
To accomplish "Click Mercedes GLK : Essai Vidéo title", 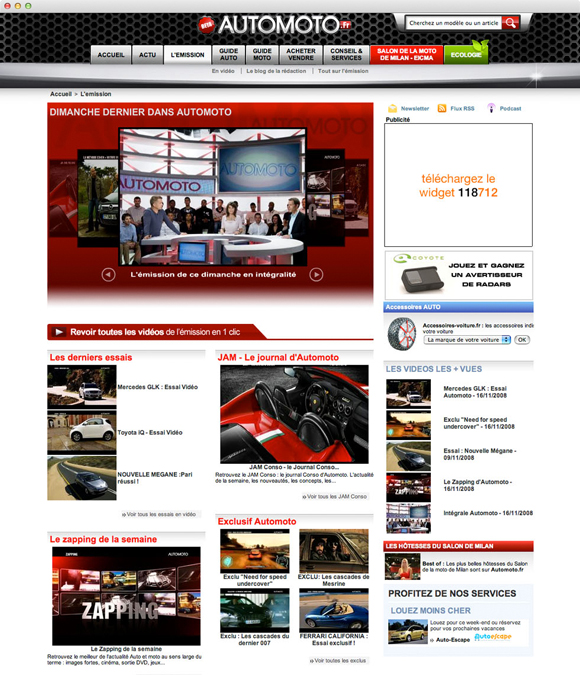I will 158,387.
